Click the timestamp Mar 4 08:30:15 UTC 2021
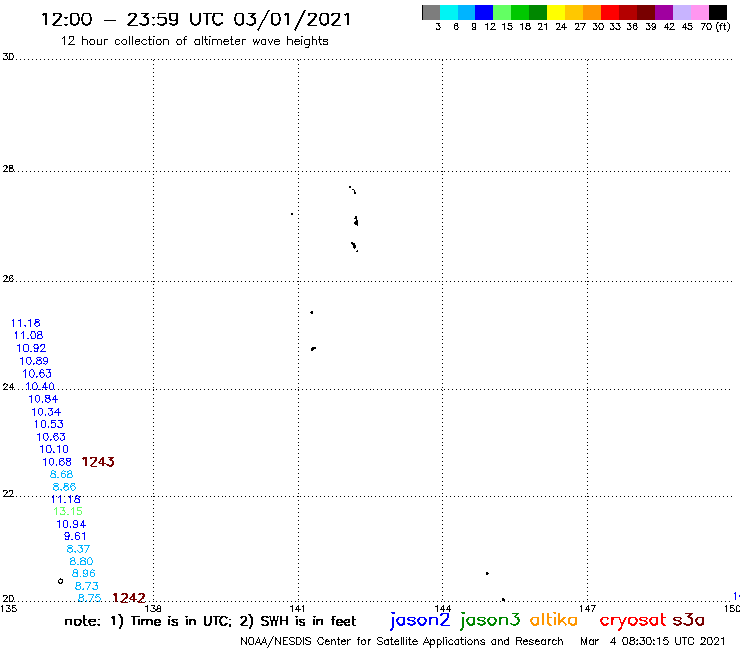Viewport: 740px width, 650px height. pyautogui.click(x=652, y=641)
